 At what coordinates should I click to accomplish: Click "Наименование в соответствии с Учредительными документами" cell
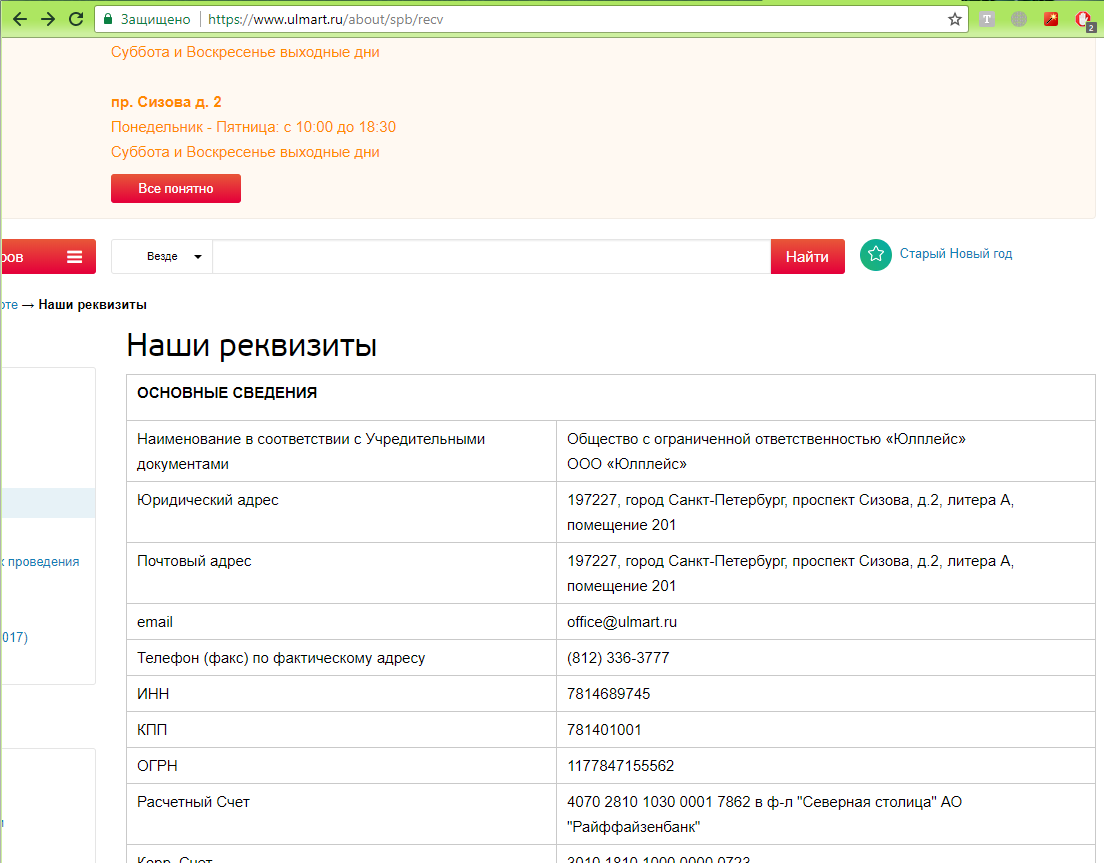(x=341, y=451)
